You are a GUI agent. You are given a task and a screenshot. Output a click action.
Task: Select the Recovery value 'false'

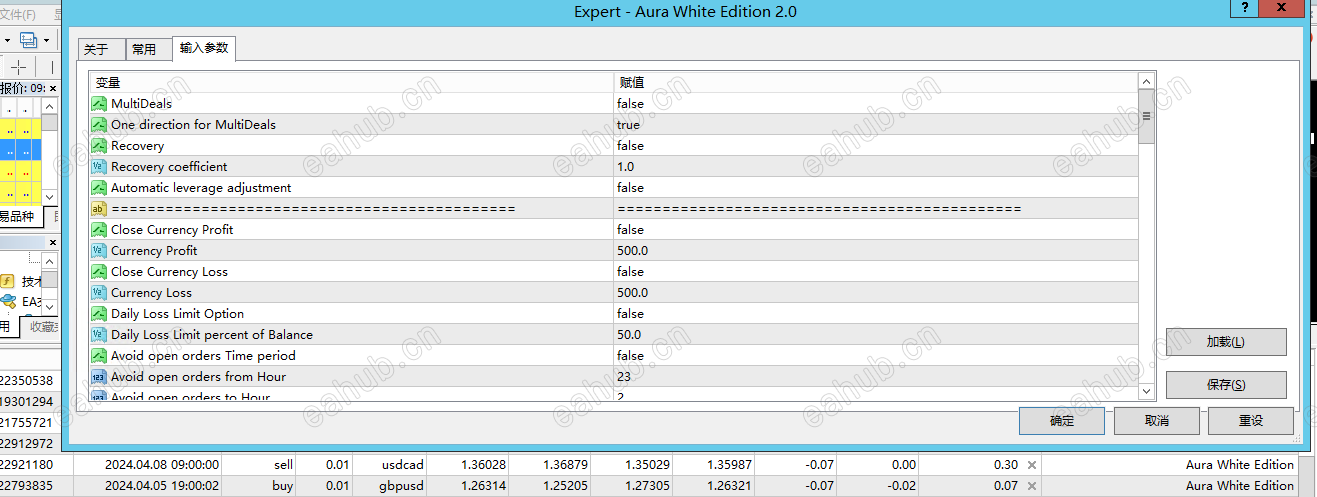(x=630, y=146)
